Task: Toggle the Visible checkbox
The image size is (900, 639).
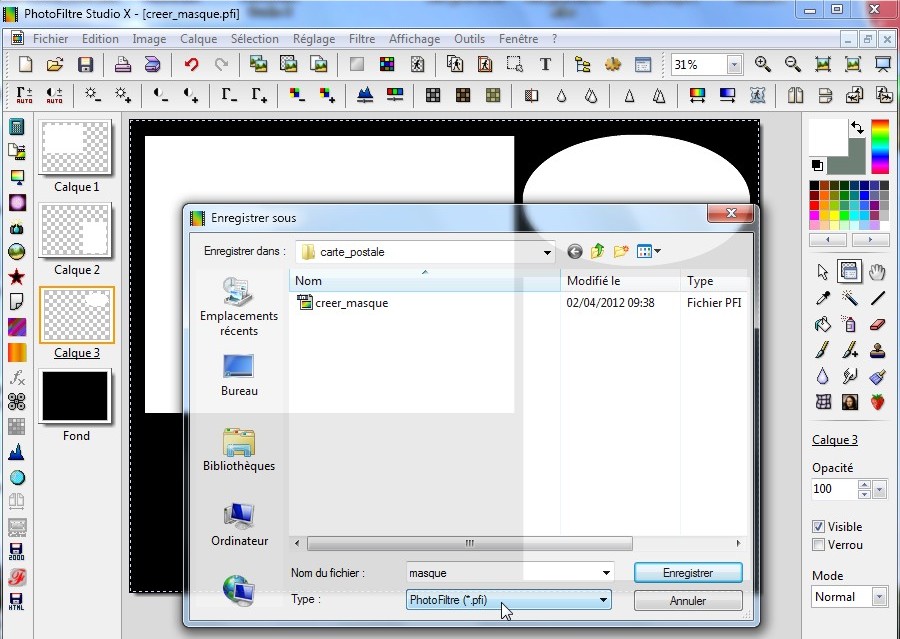Action: [818, 526]
